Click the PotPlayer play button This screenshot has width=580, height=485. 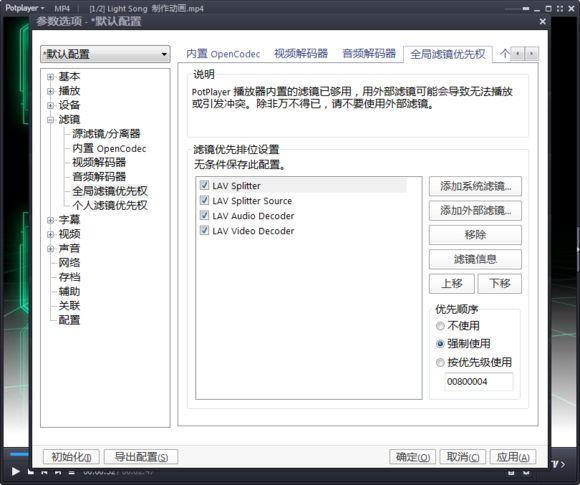(15, 471)
